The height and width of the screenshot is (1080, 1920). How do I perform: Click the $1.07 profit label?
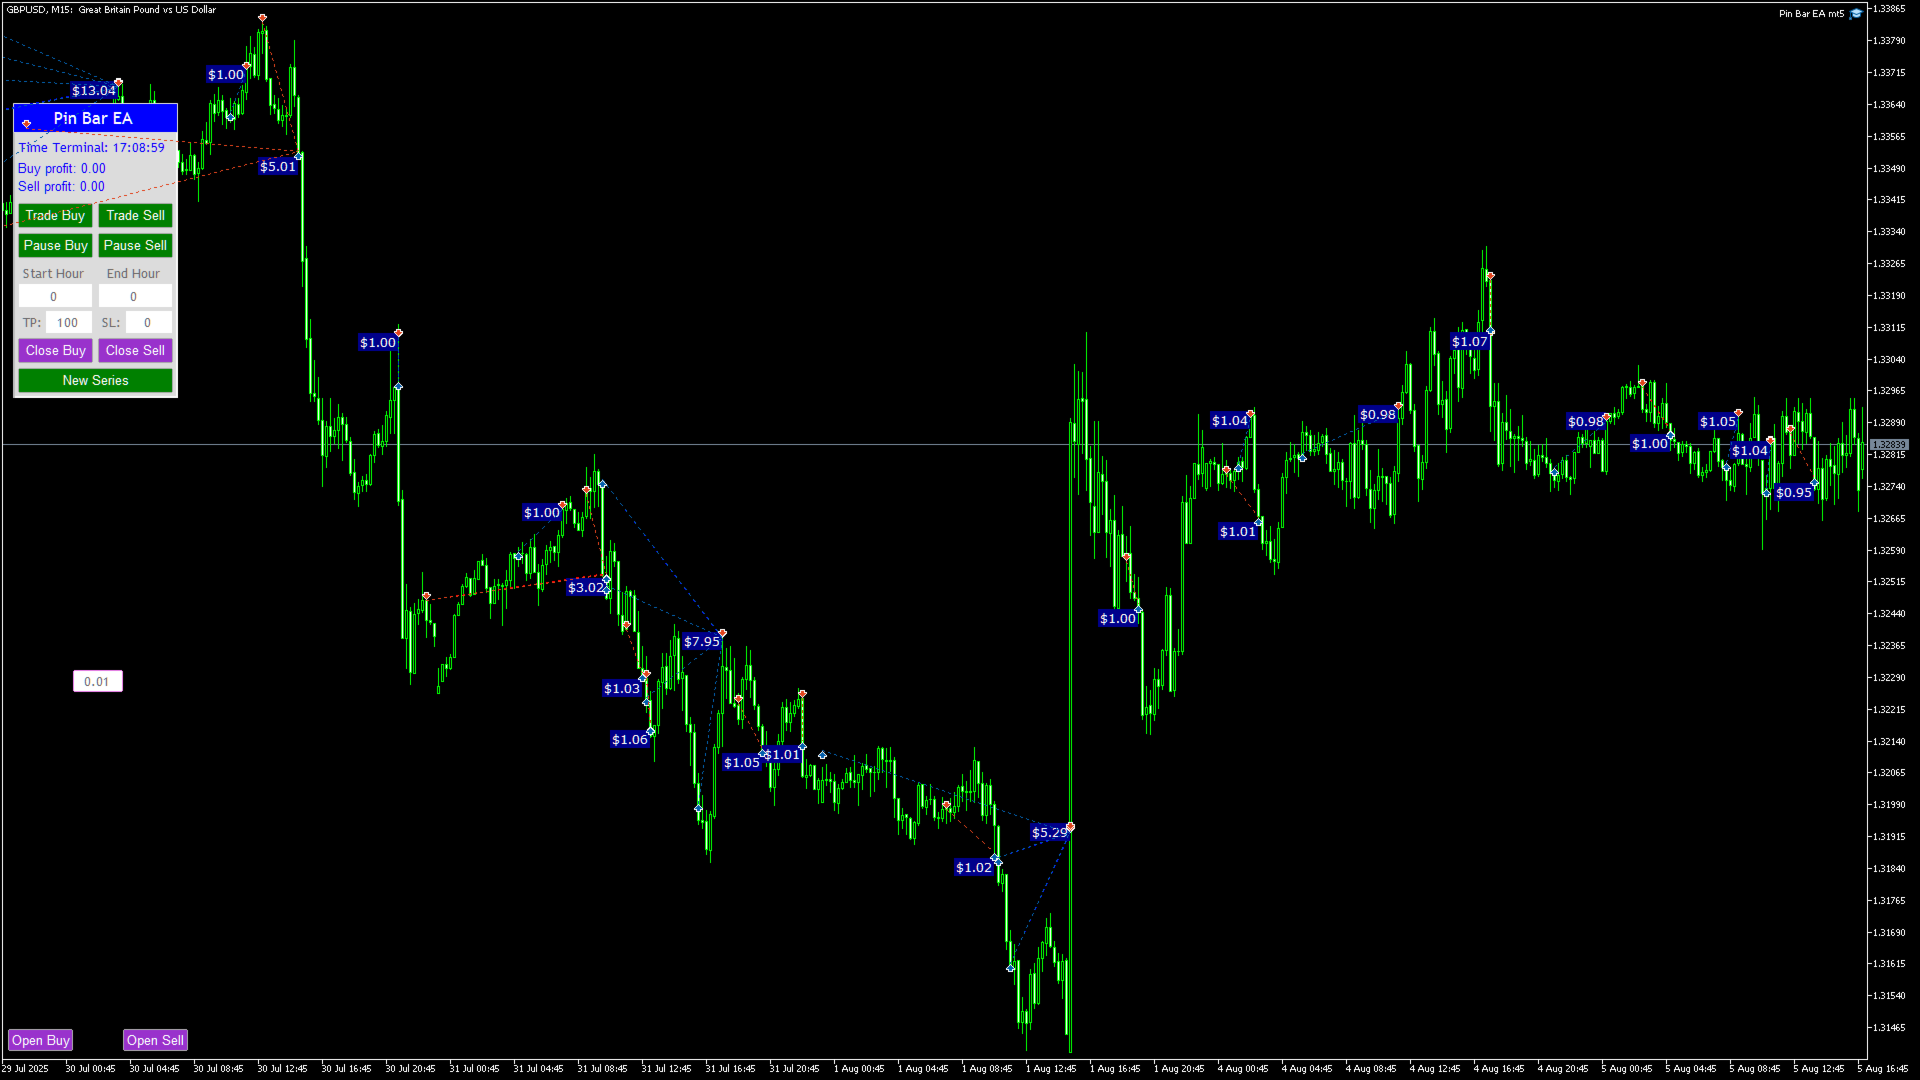pyautogui.click(x=1470, y=341)
